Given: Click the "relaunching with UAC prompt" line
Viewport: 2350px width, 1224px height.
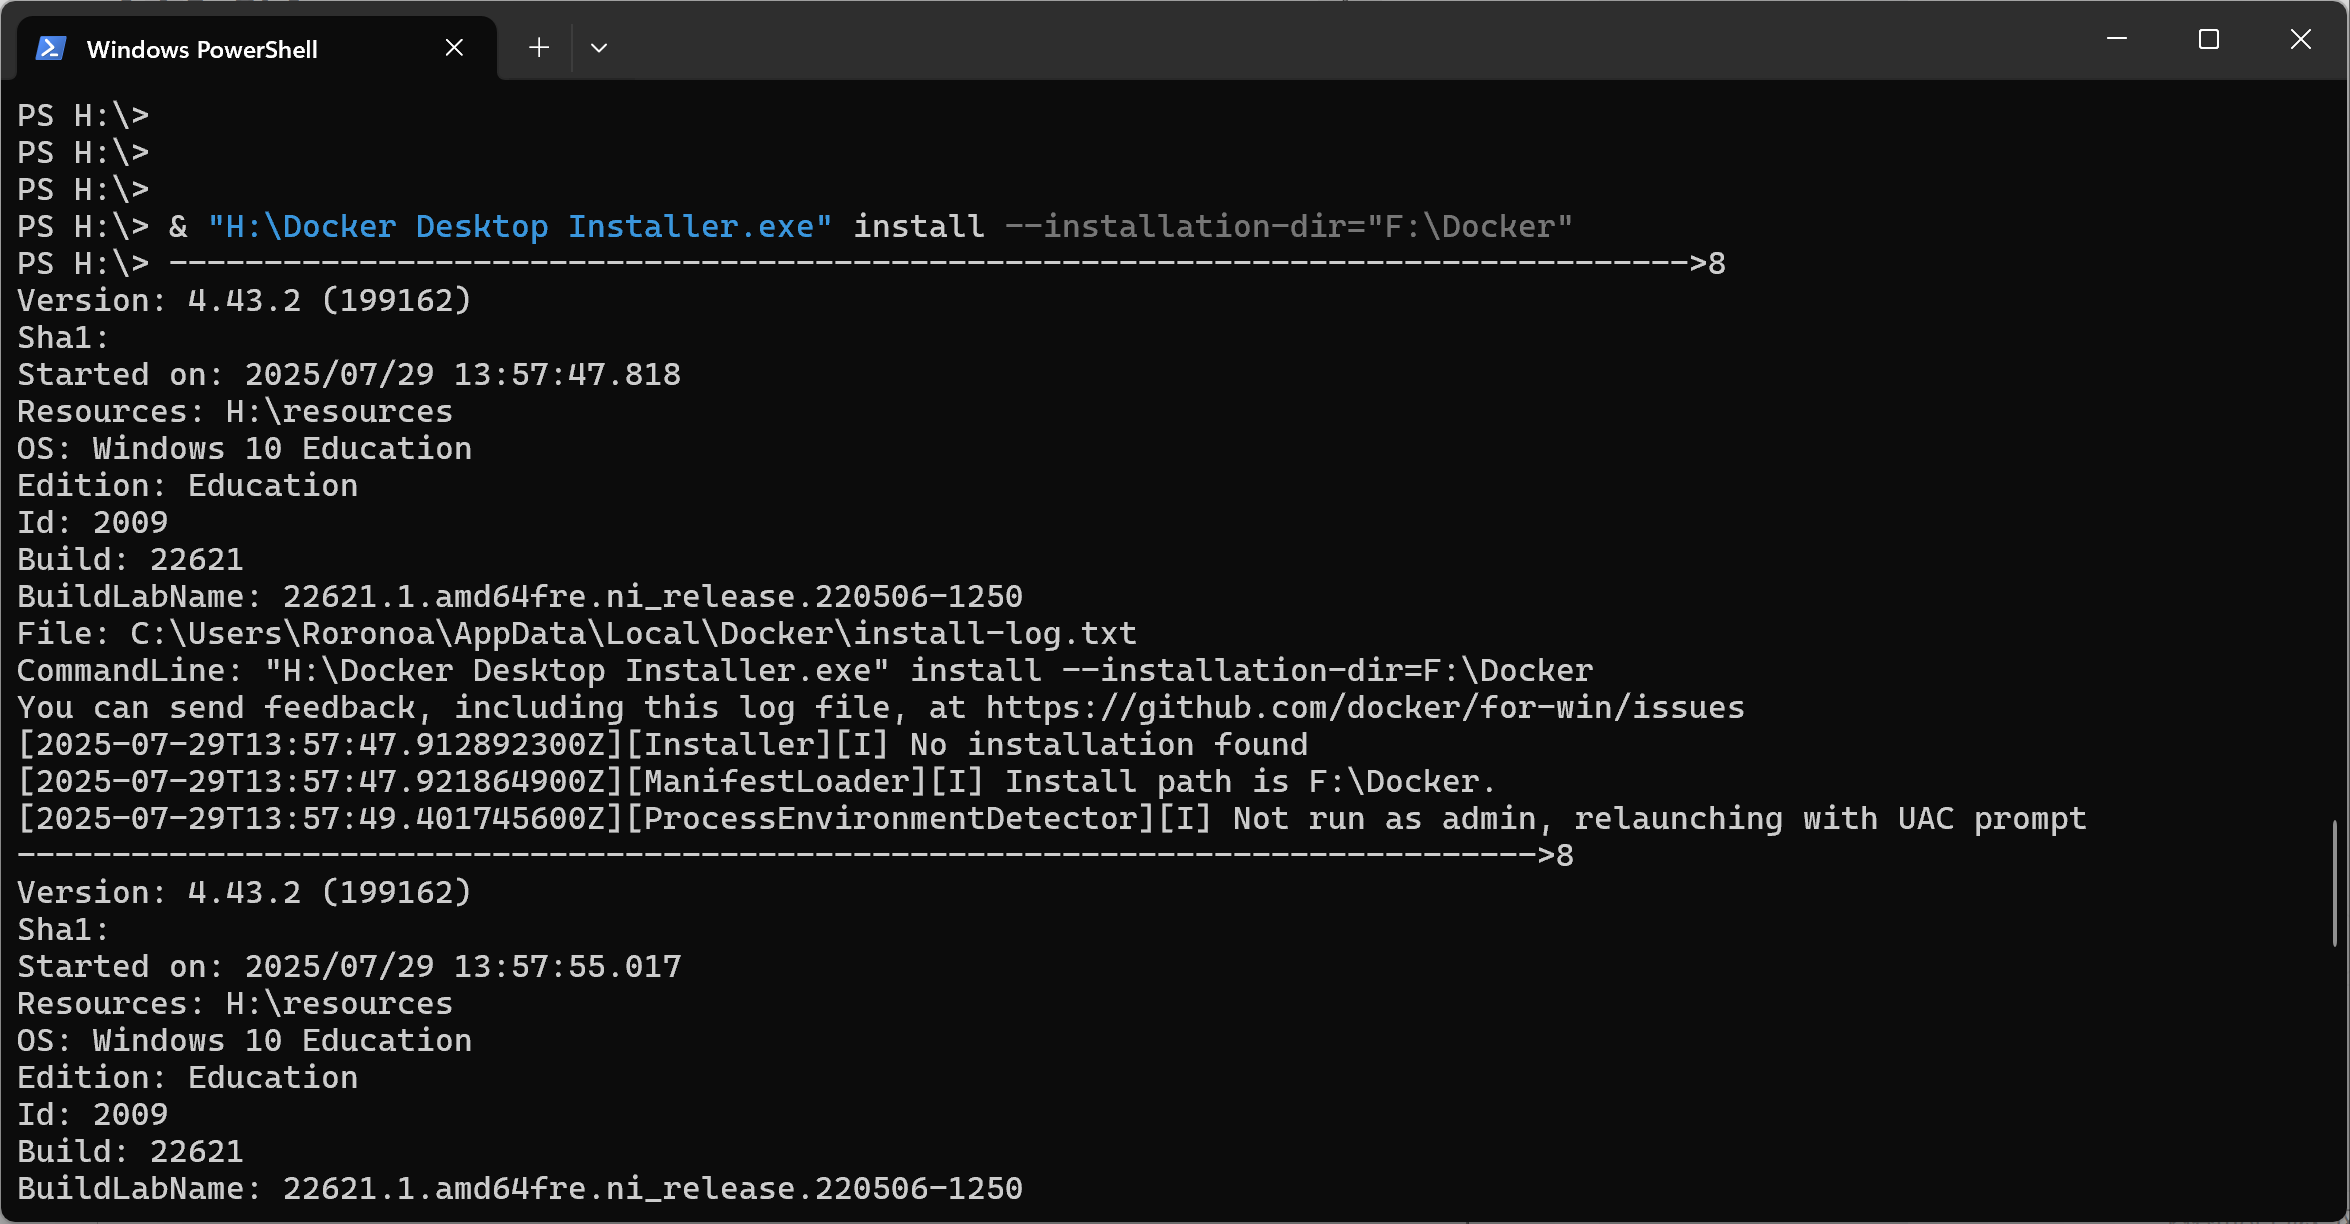Looking at the screenshot, I should coord(1052,818).
